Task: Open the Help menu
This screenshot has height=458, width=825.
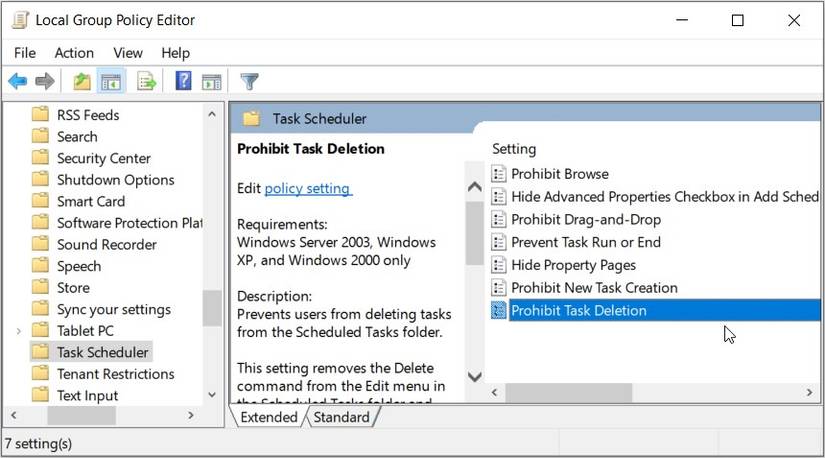Action: [x=175, y=53]
